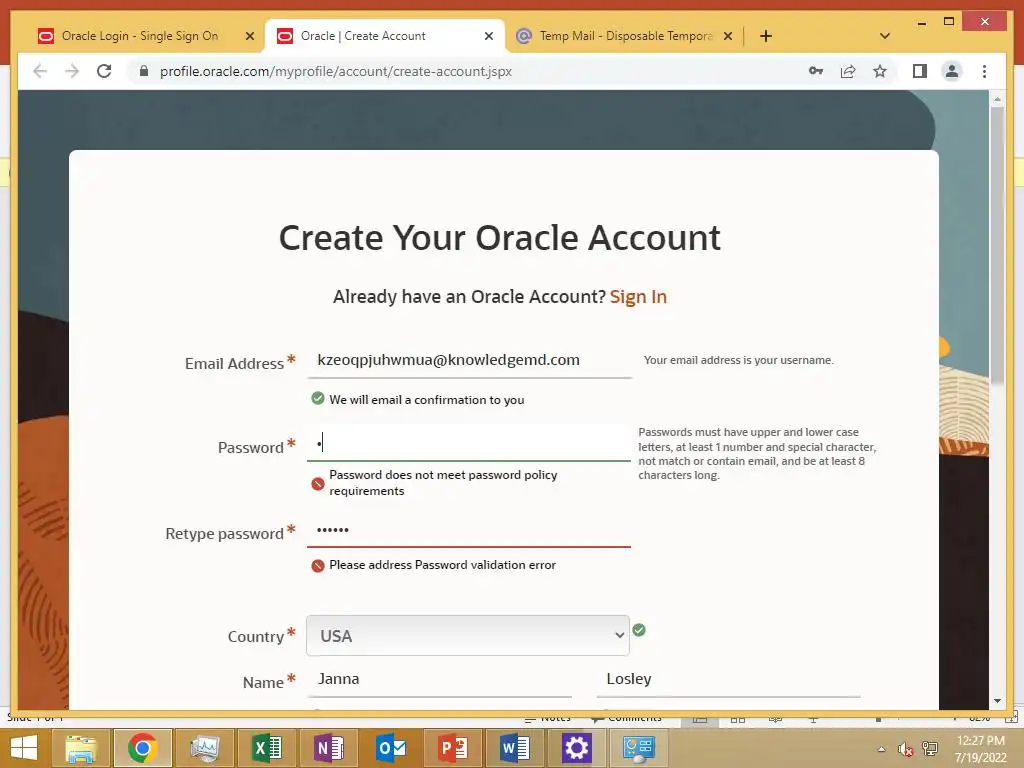The width and height of the screenshot is (1024, 768).
Task: Open File Explorer from the taskbar
Action: [x=81, y=748]
